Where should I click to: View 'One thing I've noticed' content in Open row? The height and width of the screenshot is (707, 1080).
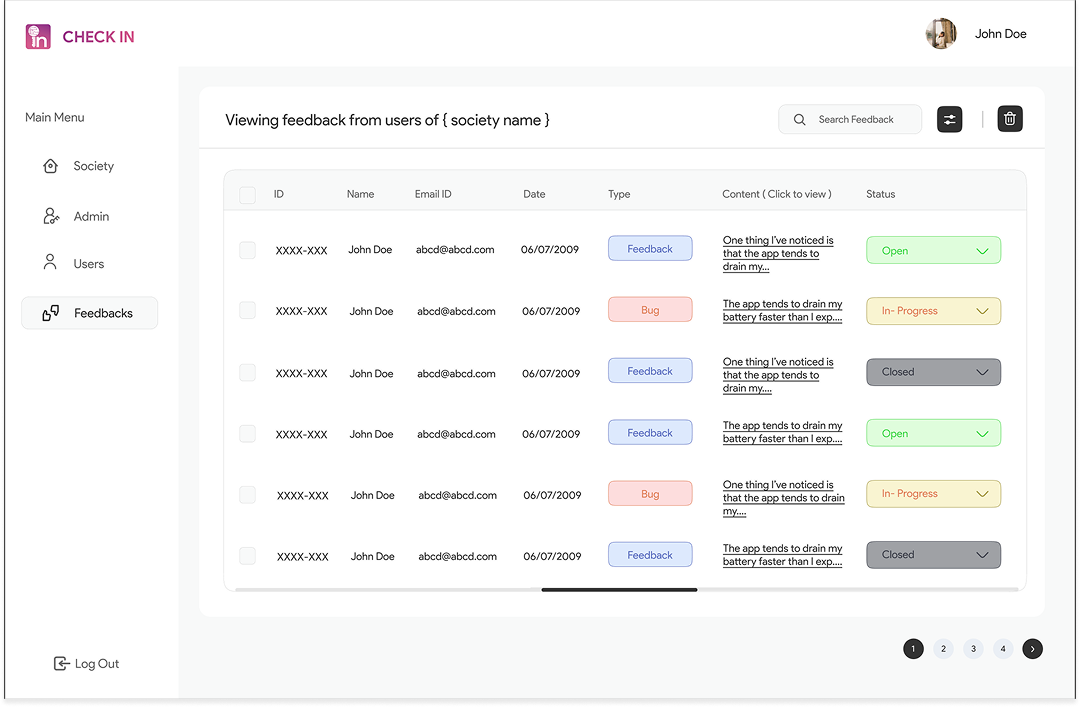pos(778,254)
